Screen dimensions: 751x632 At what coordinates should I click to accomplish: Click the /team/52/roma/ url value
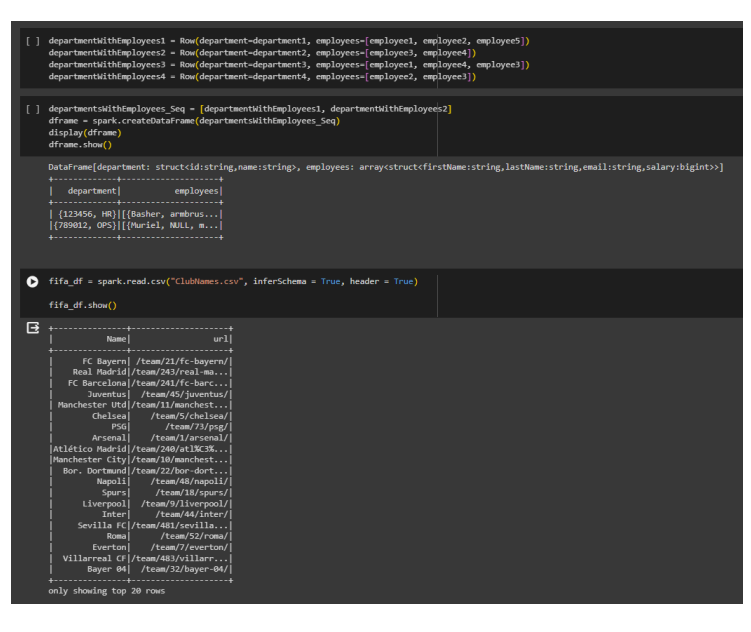[194, 536]
